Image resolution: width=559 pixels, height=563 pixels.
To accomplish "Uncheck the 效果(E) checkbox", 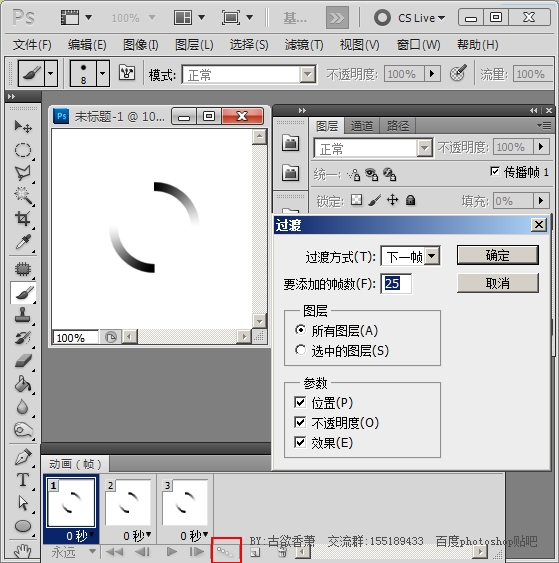I will click(x=300, y=442).
